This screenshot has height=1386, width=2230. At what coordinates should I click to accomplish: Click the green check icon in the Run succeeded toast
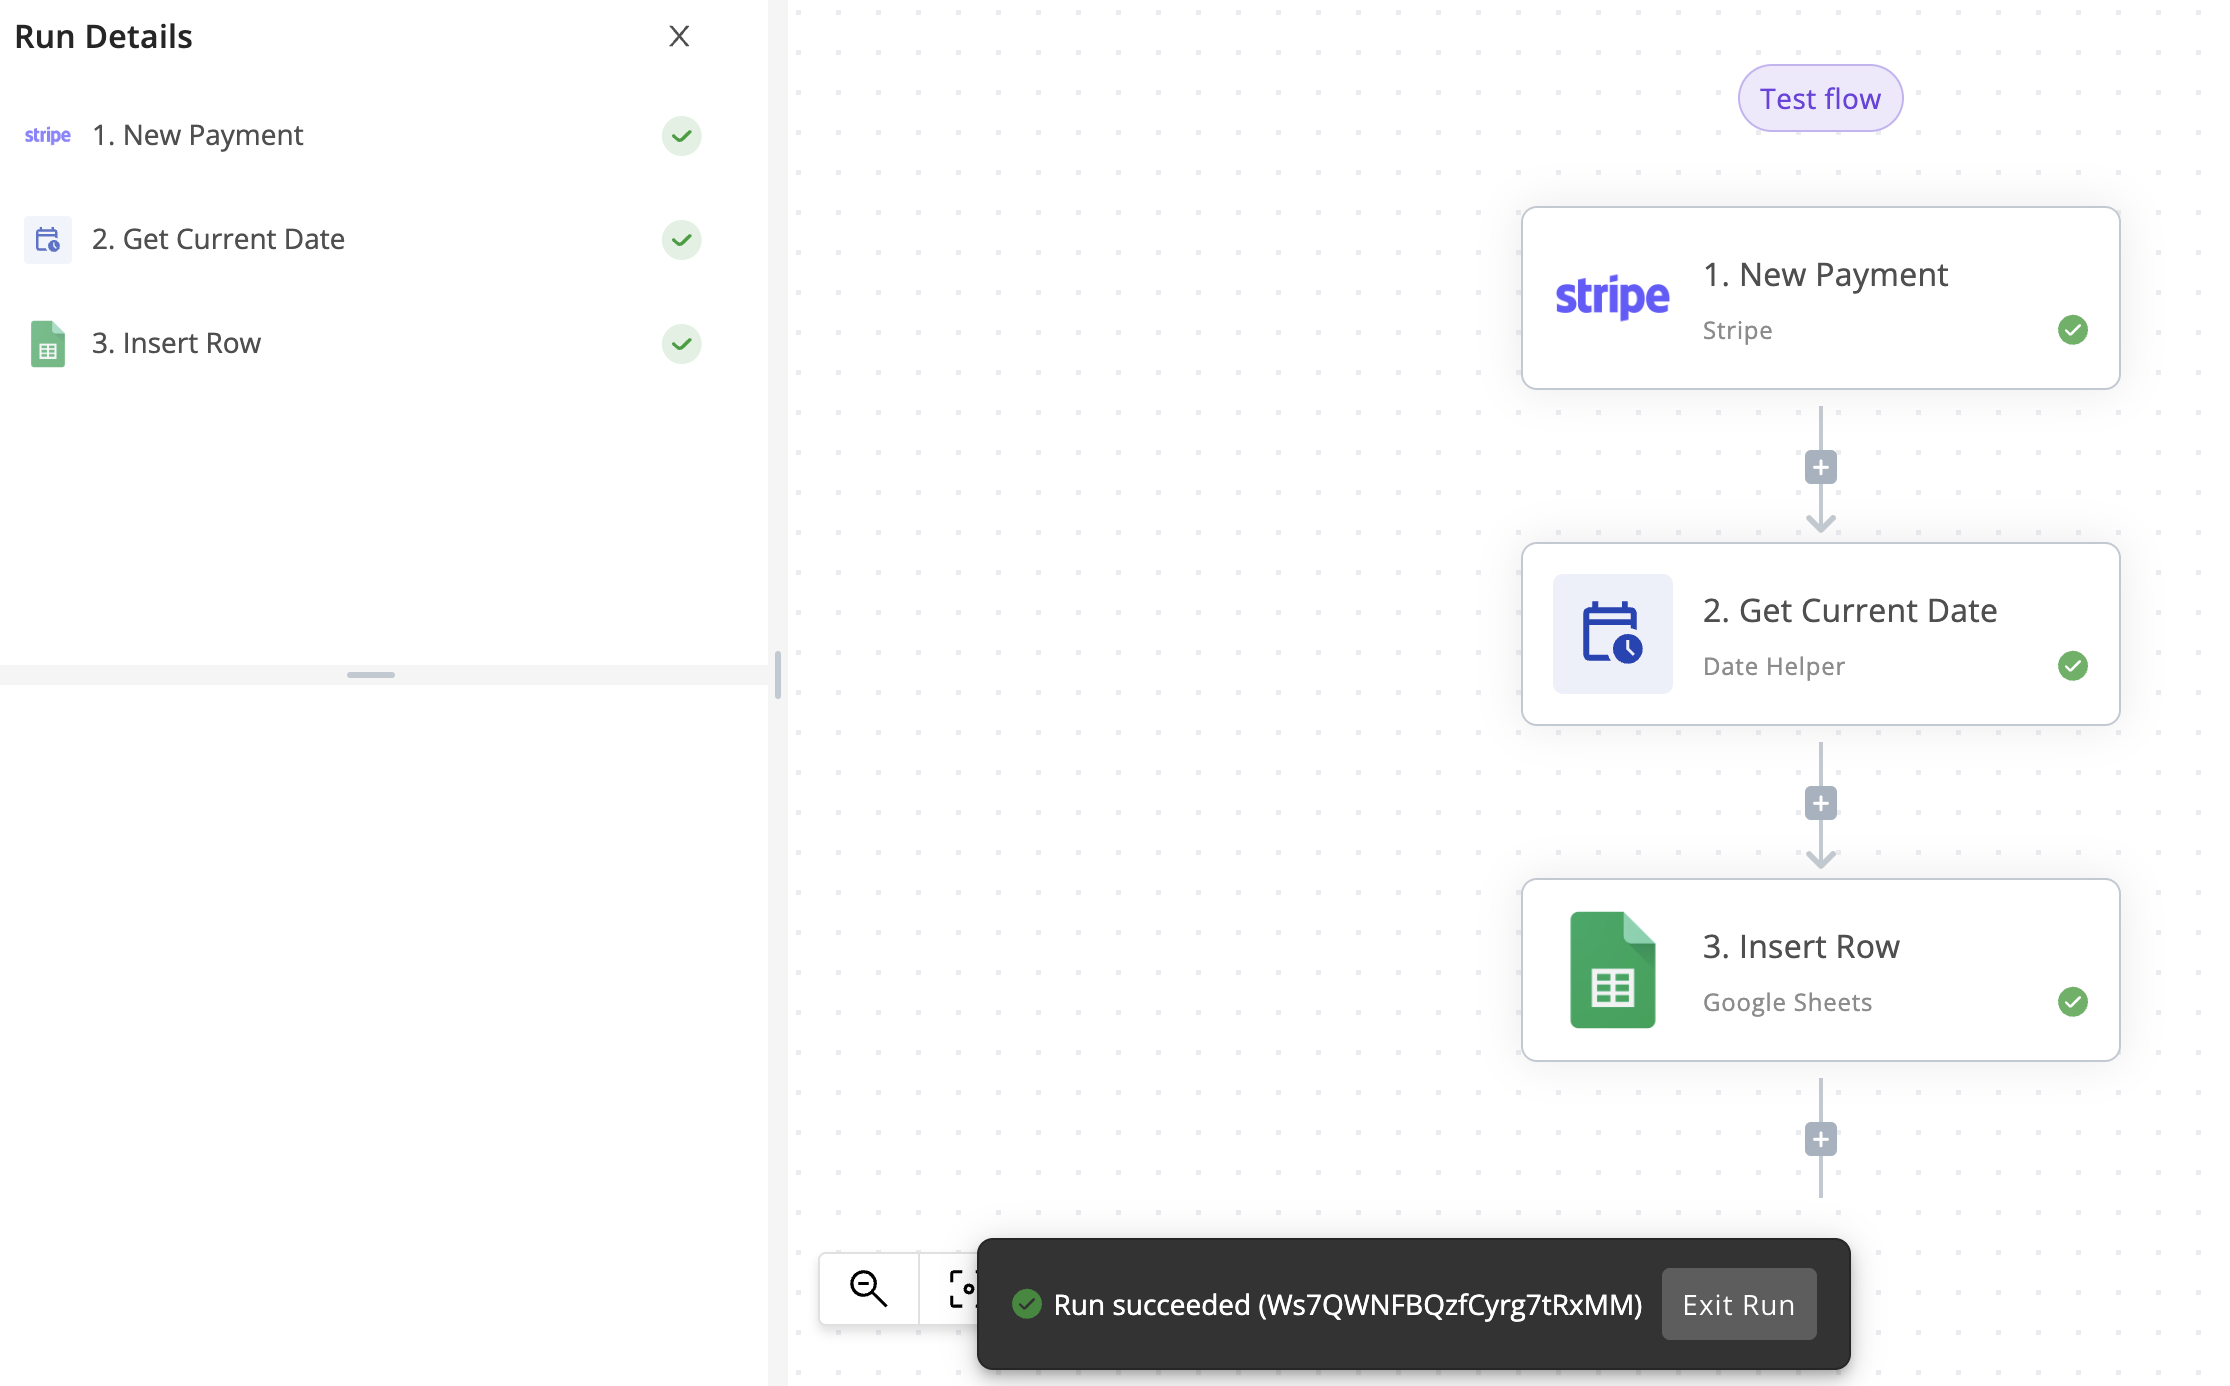tap(1026, 1304)
